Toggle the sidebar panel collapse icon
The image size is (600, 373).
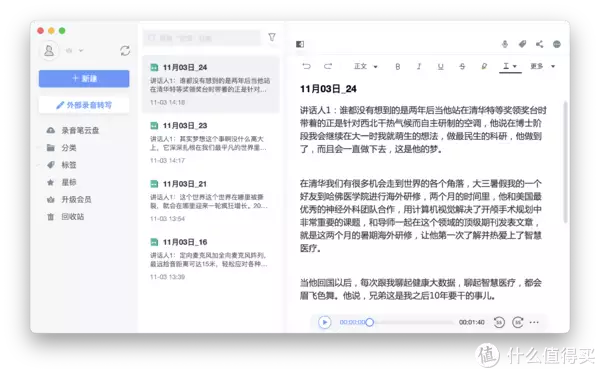tap(300, 44)
